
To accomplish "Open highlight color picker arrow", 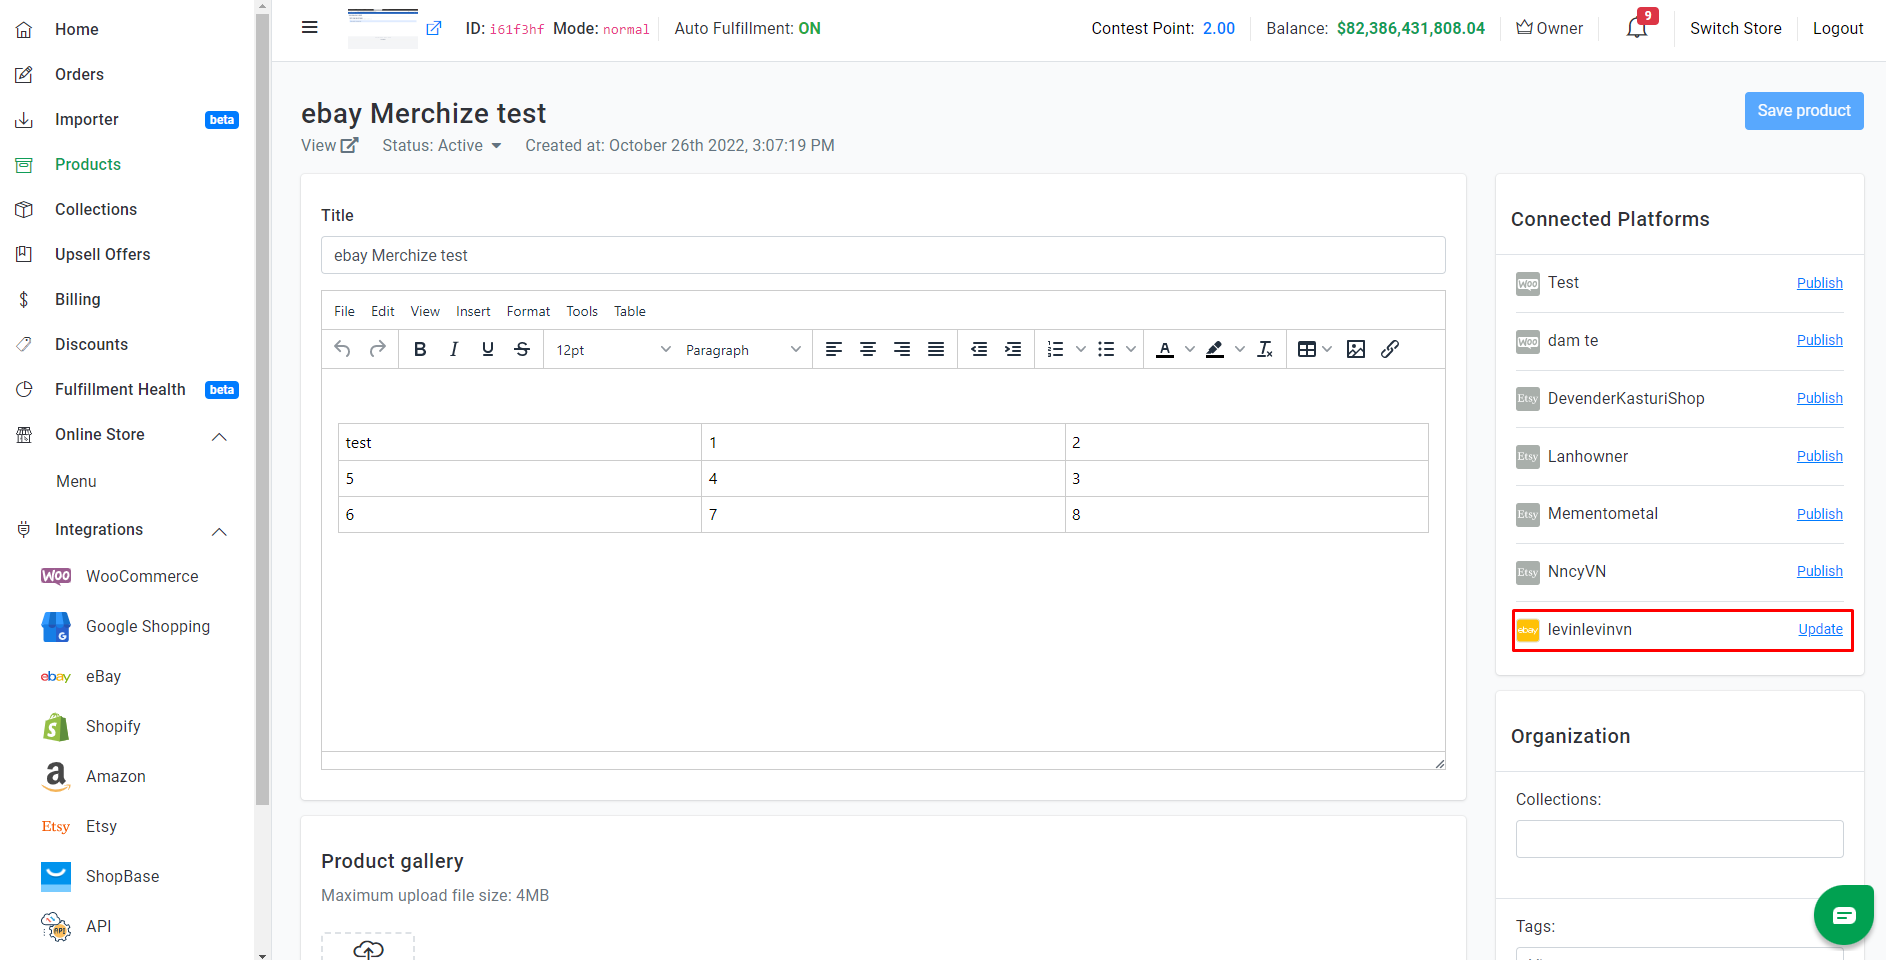I will tap(1240, 349).
